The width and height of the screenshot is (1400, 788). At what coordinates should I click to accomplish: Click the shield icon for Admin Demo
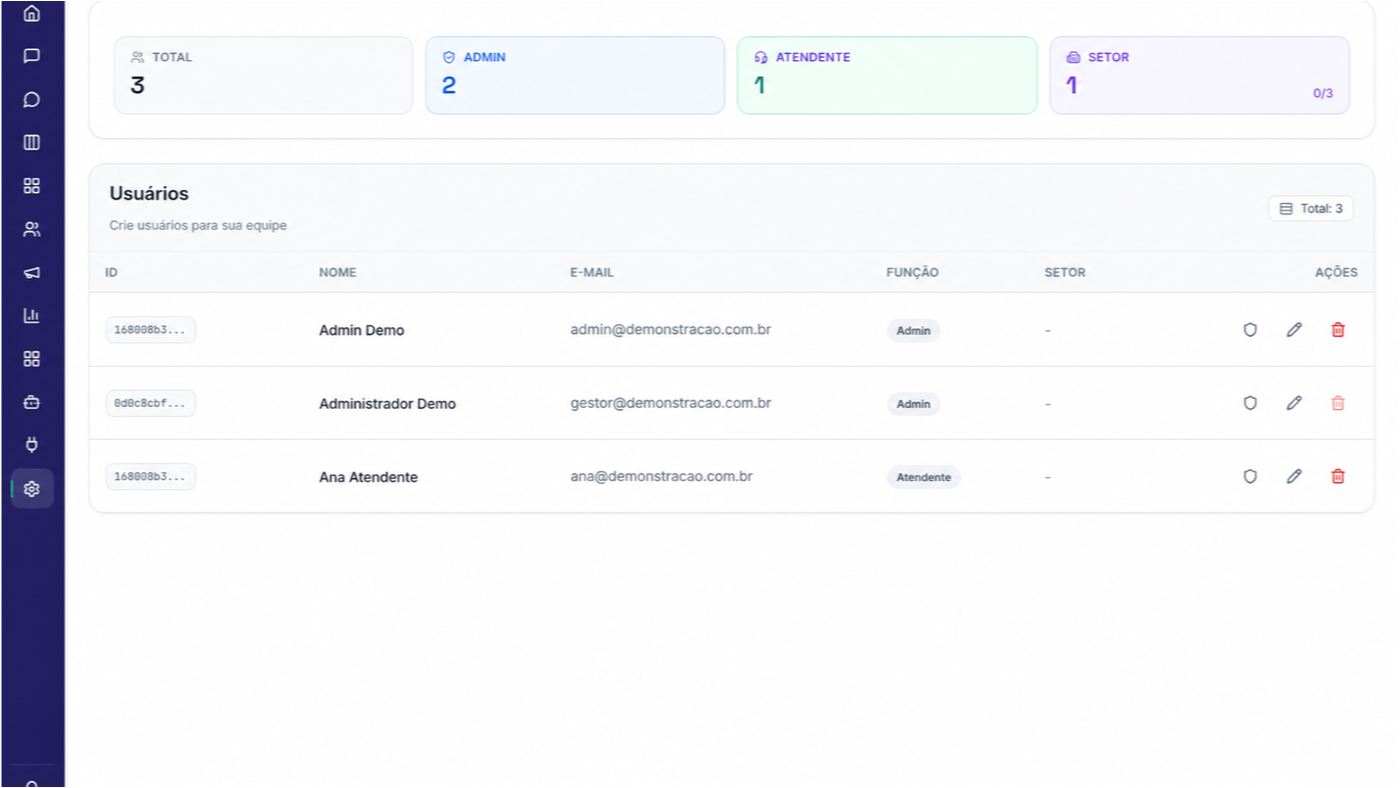click(1250, 329)
